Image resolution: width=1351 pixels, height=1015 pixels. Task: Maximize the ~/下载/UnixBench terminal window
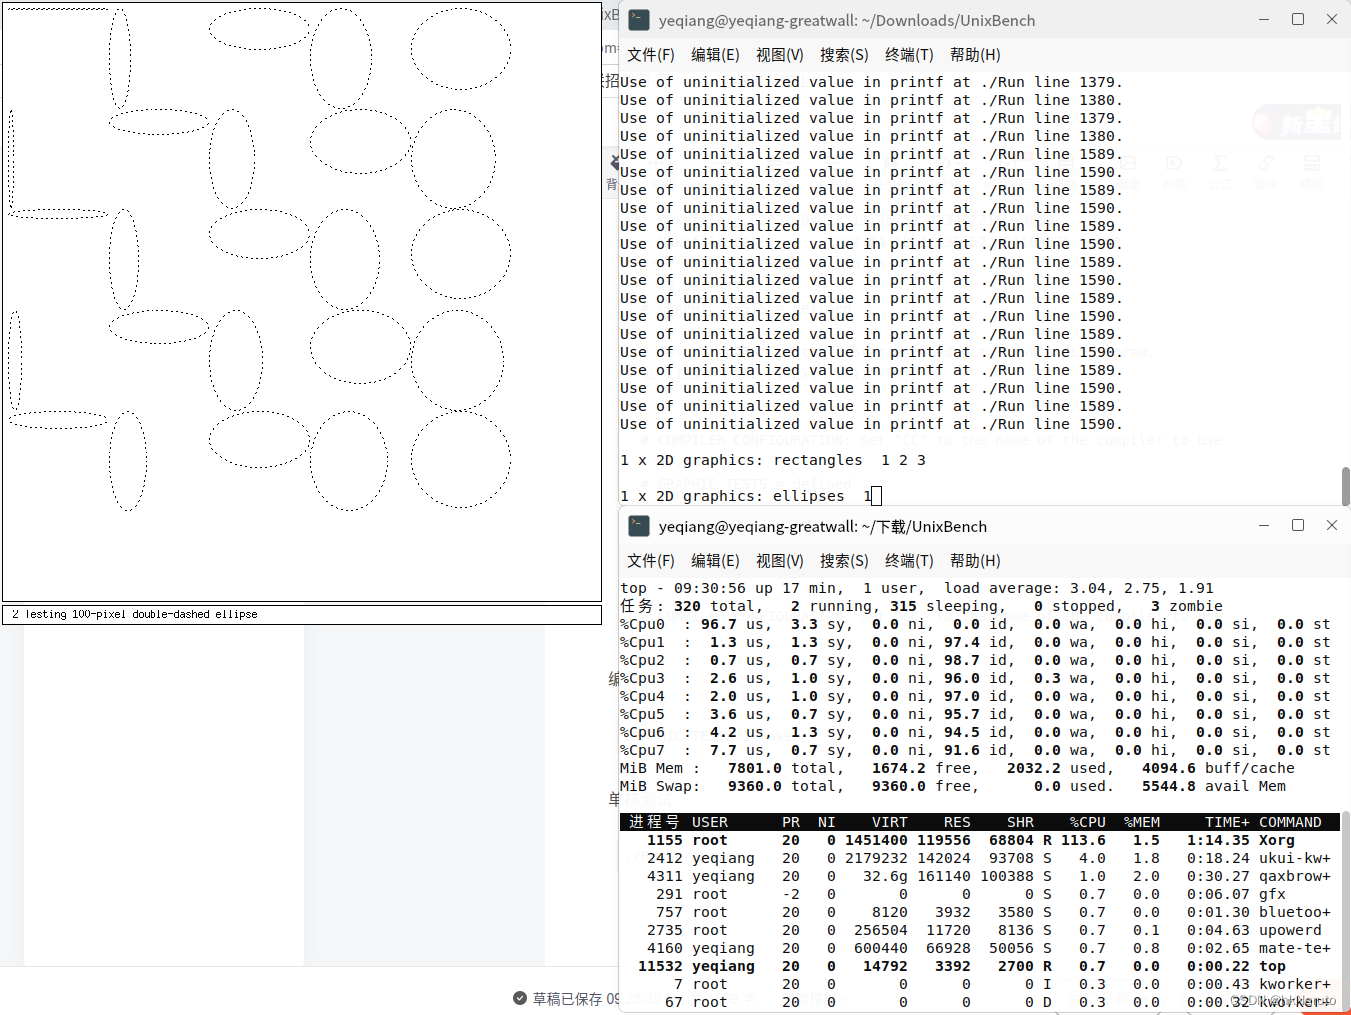coord(1298,525)
